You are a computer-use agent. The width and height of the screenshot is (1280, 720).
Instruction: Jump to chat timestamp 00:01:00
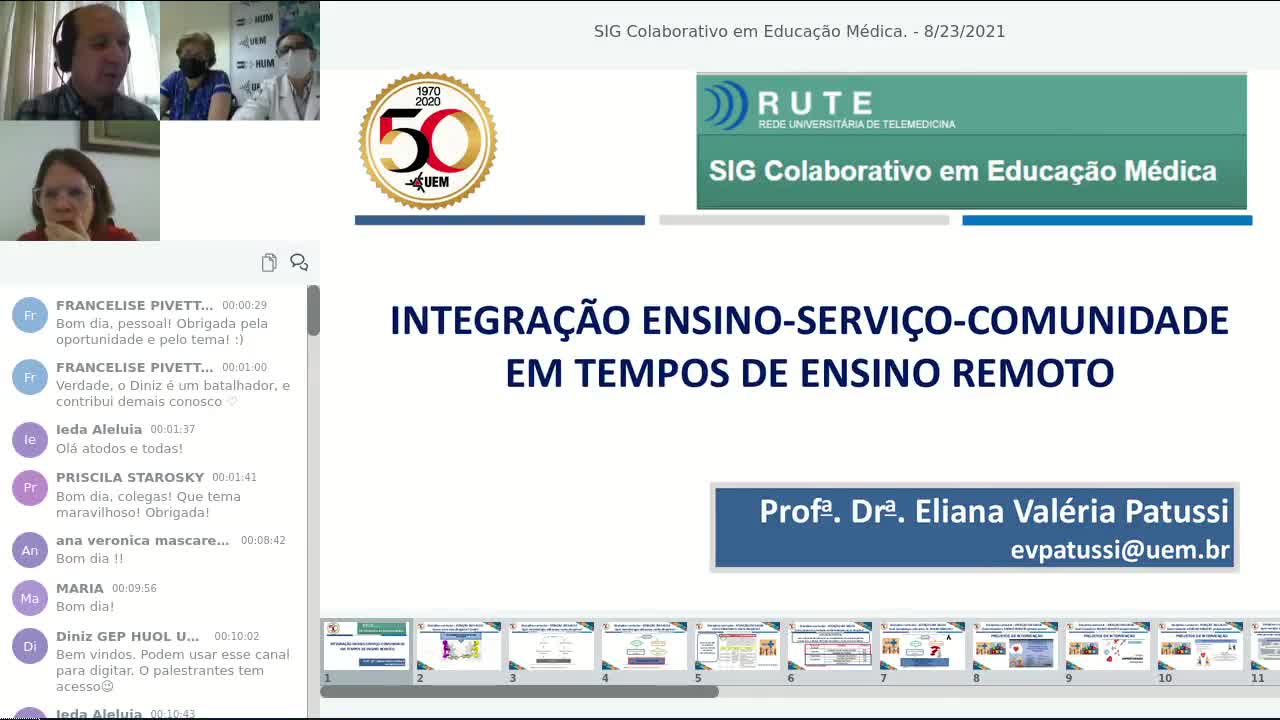(x=244, y=368)
